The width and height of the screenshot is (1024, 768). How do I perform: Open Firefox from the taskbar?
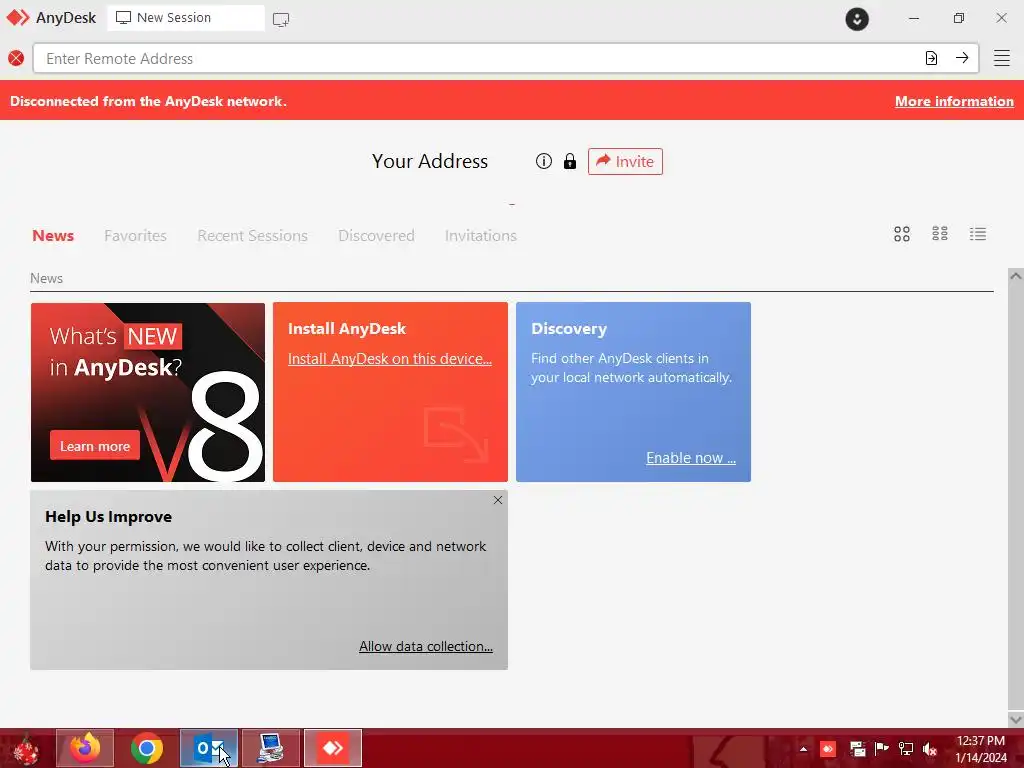coord(85,748)
